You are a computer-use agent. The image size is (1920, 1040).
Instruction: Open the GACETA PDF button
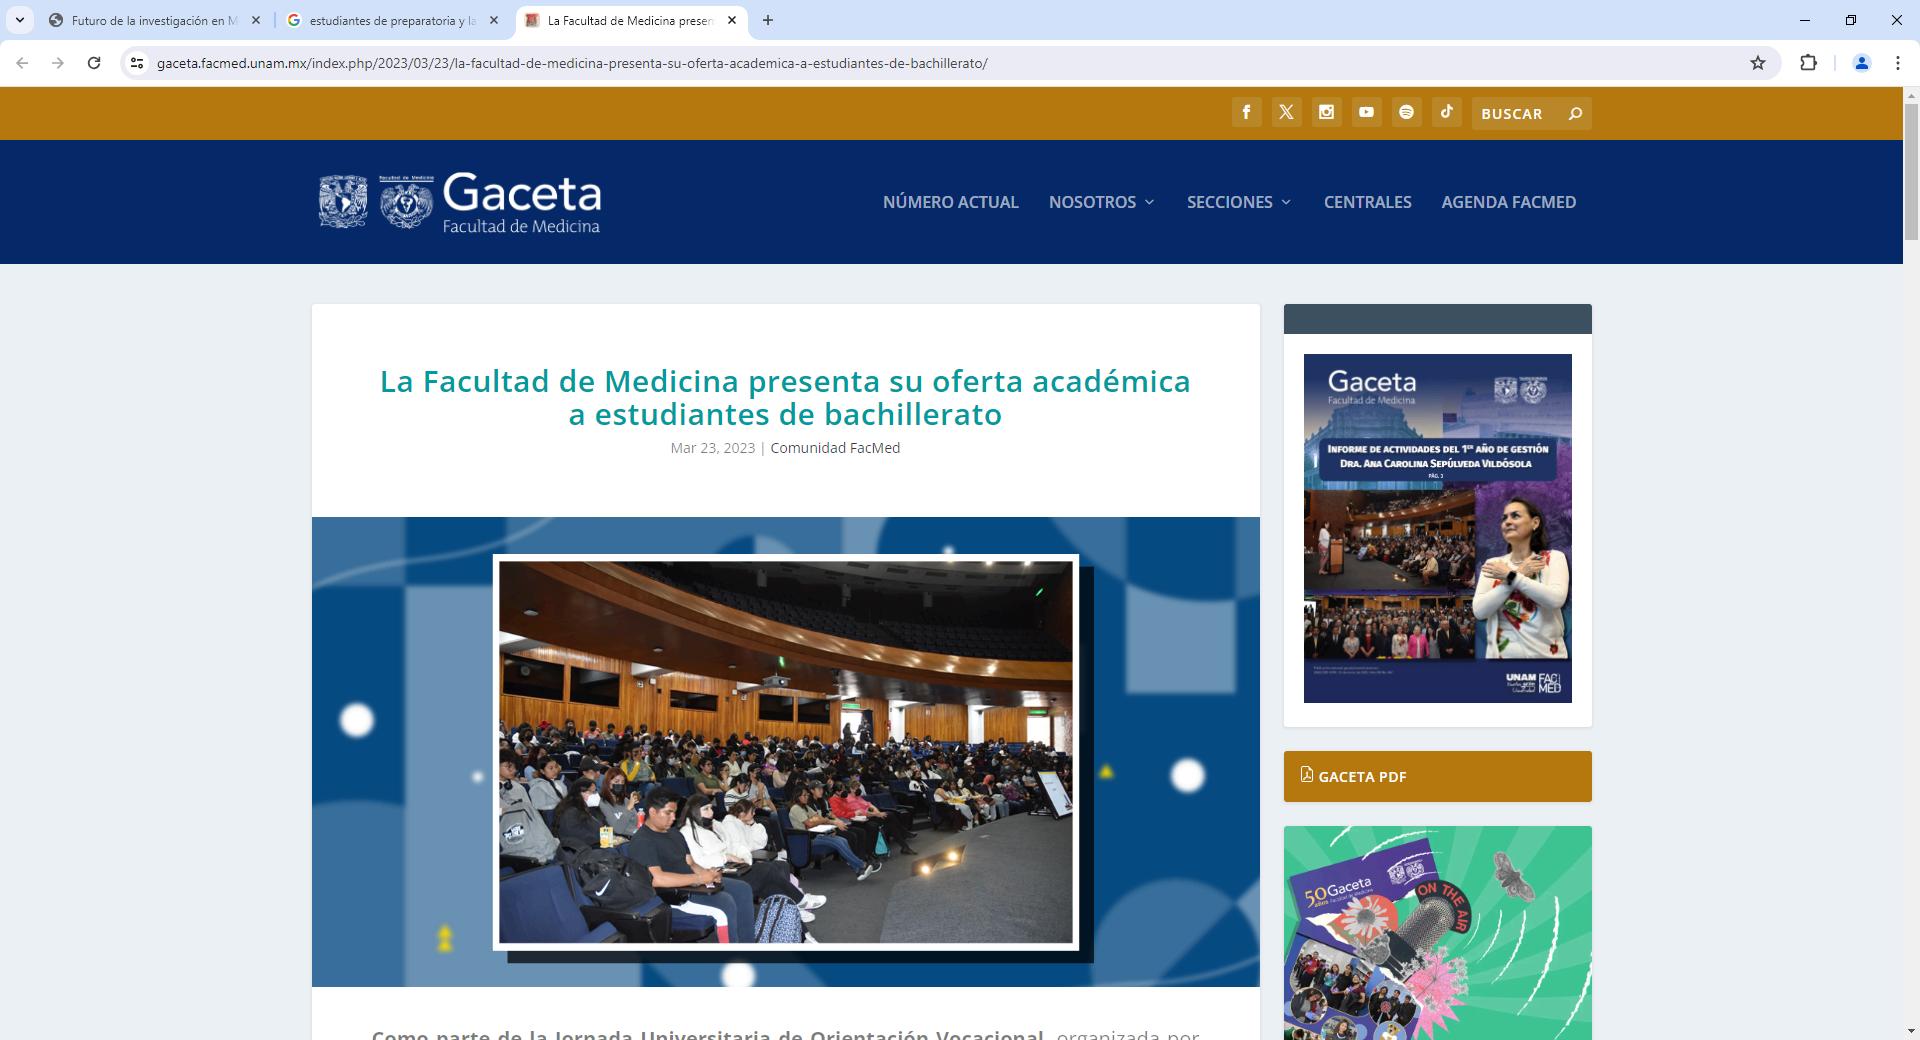[1438, 776]
